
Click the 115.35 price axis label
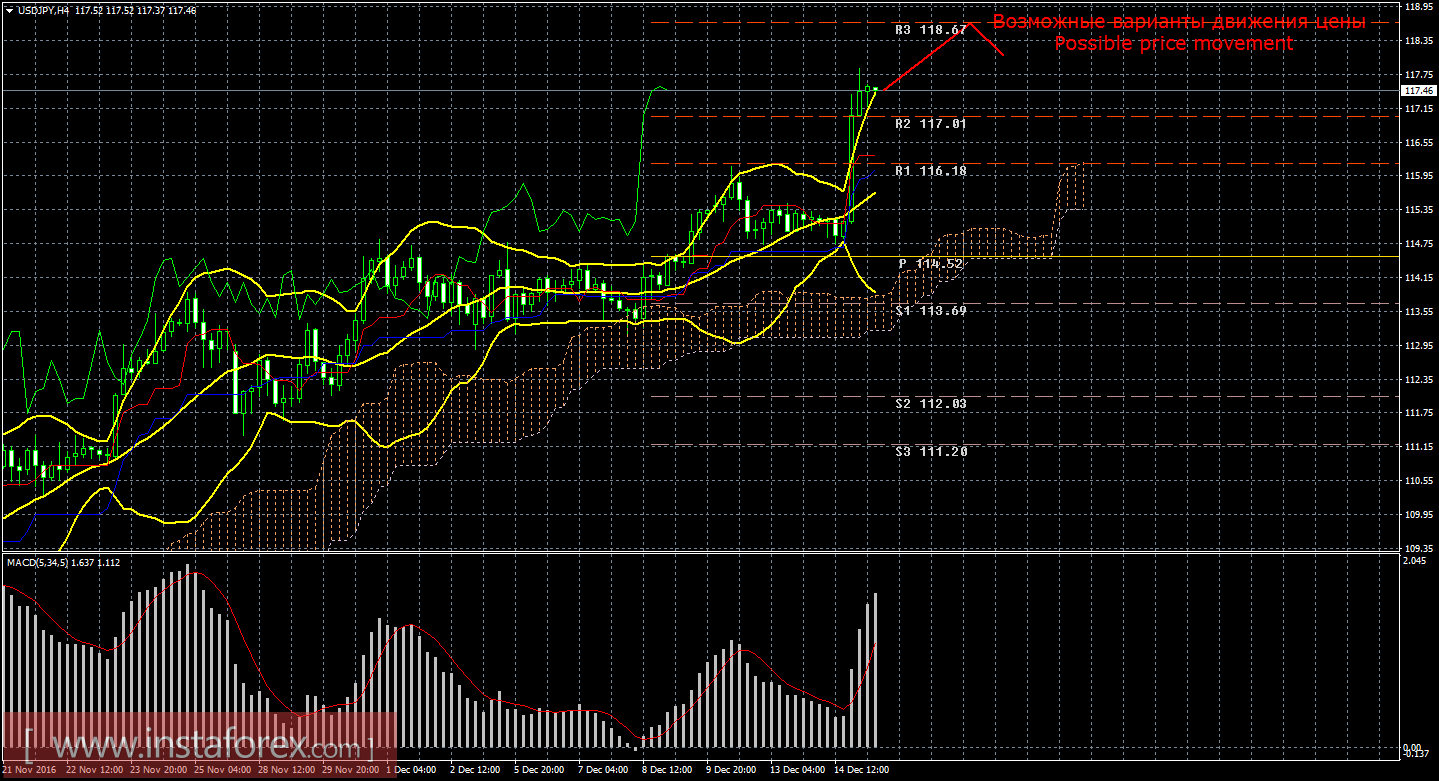(1419, 211)
